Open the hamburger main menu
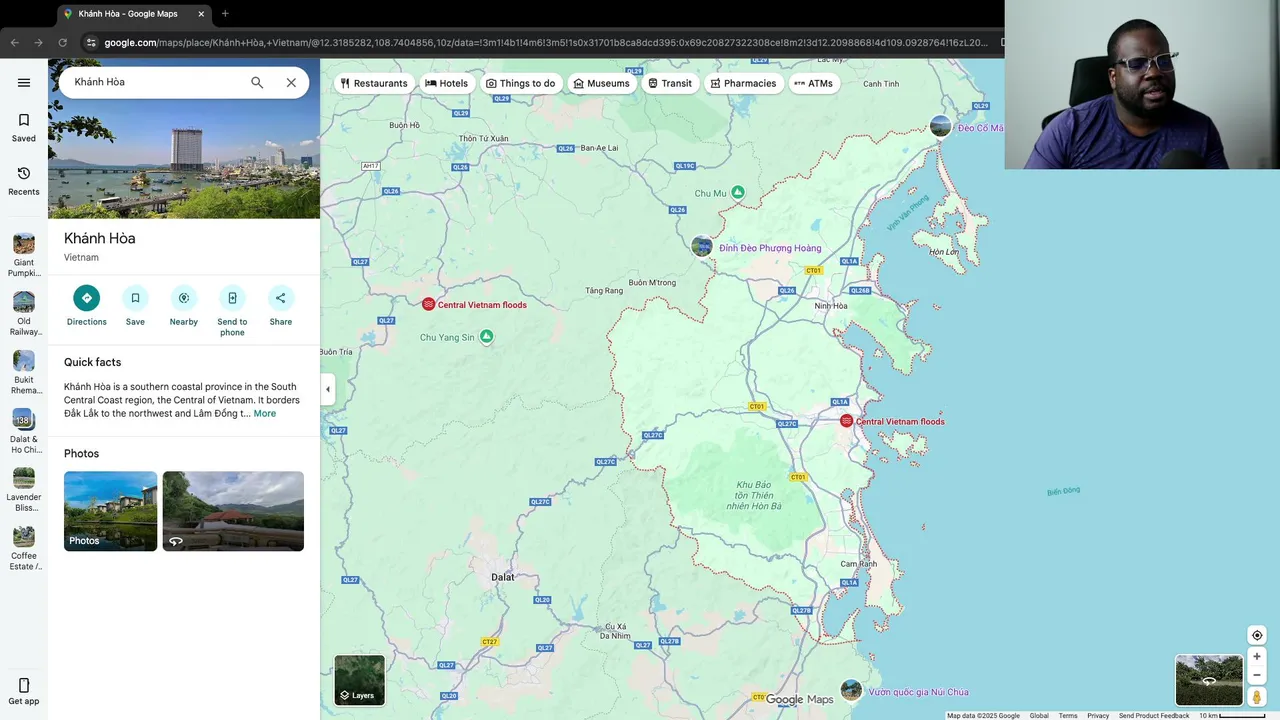Screen dimensions: 1280x720 [x=24, y=83]
